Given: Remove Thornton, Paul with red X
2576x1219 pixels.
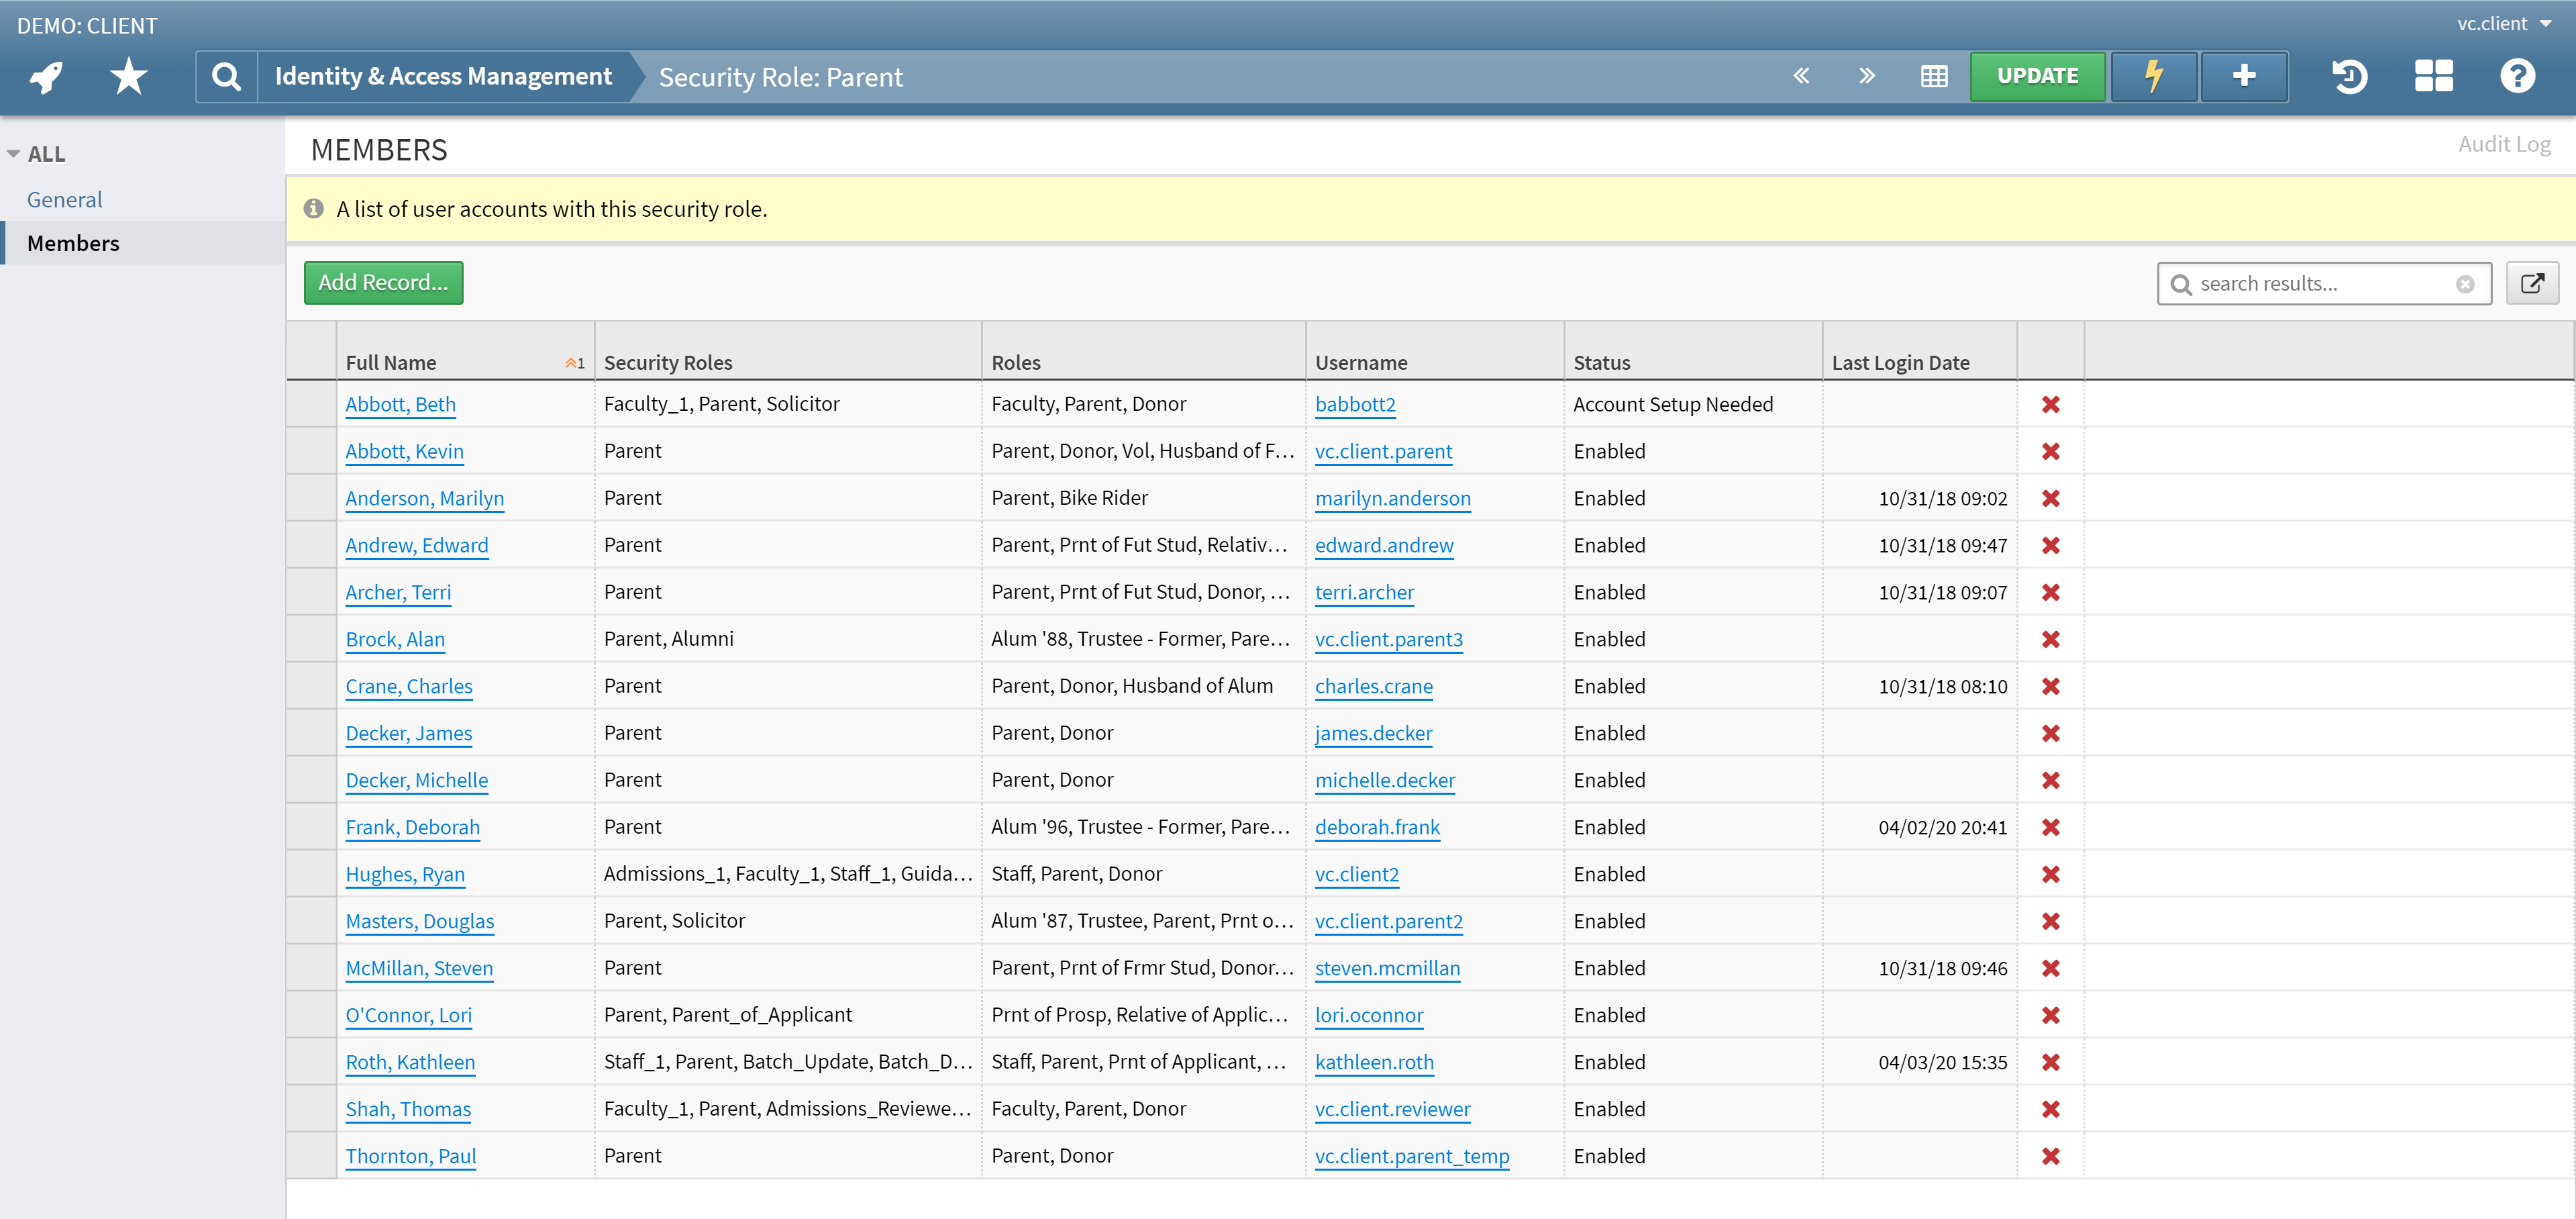Looking at the screenshot, I should pos(2050,1156).
